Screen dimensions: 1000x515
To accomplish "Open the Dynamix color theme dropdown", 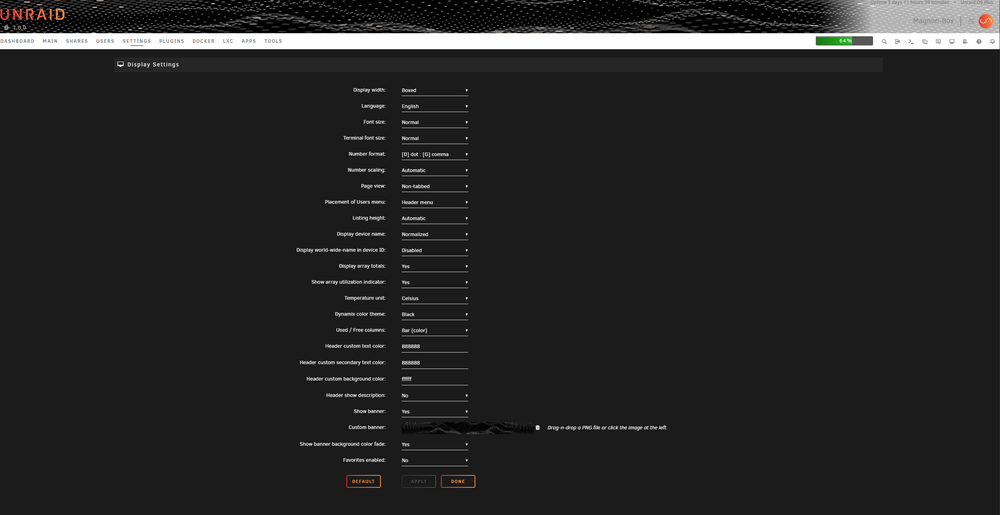I will pos(434,315).
